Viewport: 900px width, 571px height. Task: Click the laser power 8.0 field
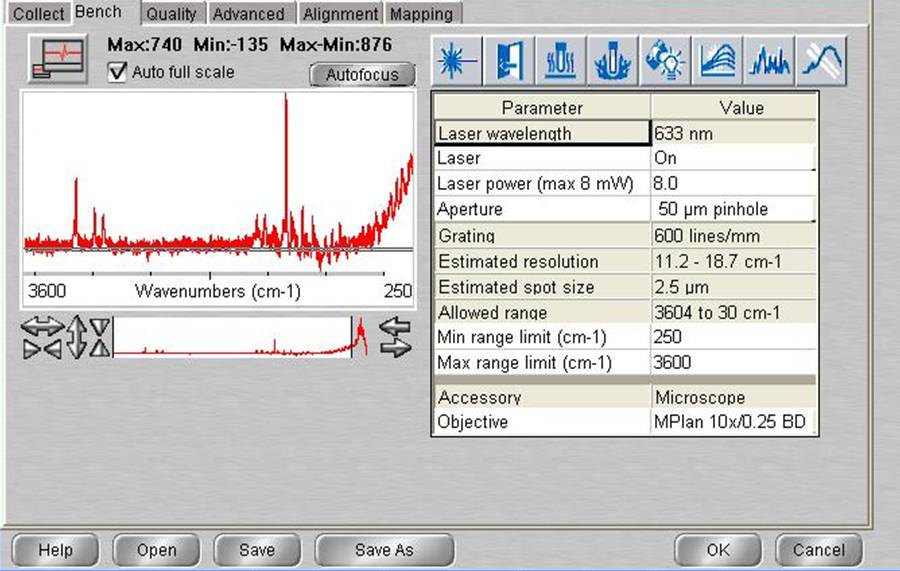(x=734, y=184)
